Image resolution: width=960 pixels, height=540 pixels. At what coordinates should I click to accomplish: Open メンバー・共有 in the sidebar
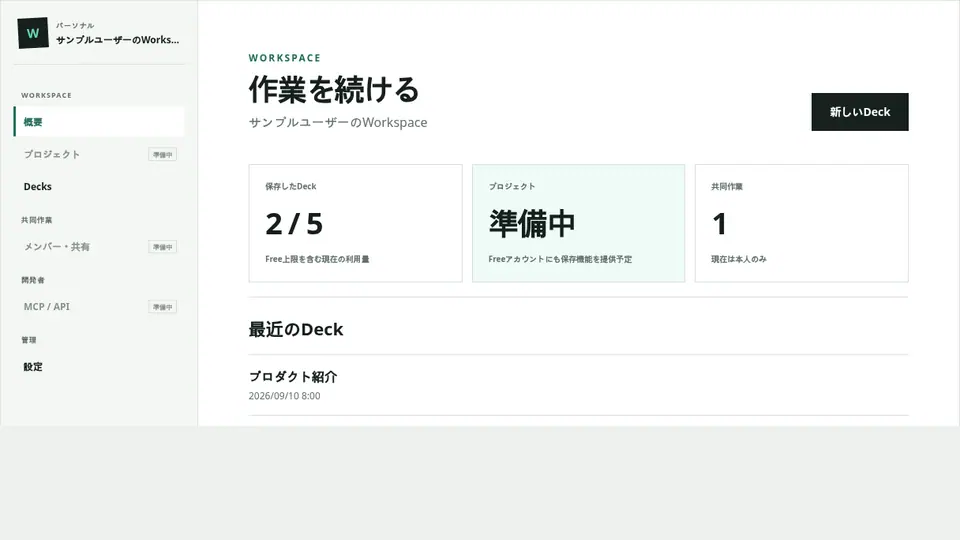click(99, 247)
